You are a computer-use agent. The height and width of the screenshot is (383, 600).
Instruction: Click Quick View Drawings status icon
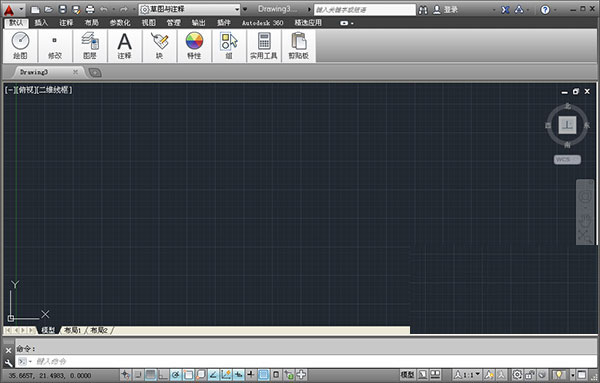coord(435,375)
